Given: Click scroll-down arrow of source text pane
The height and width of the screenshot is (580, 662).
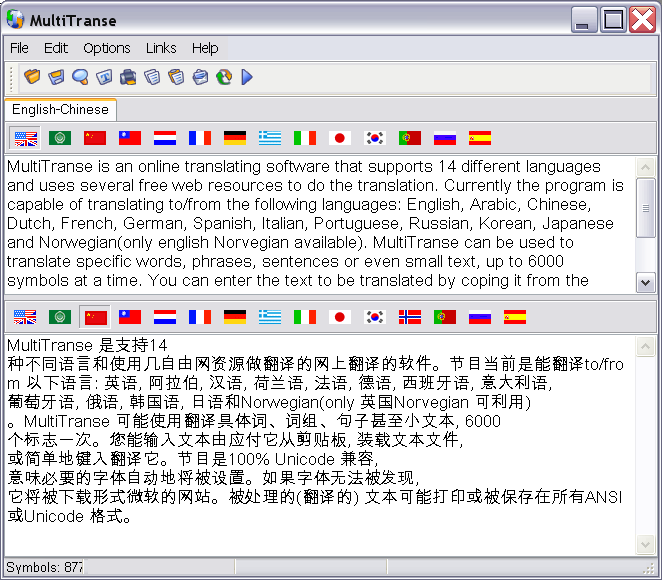Looking at the screenshot, I should (x=645, y=282).
